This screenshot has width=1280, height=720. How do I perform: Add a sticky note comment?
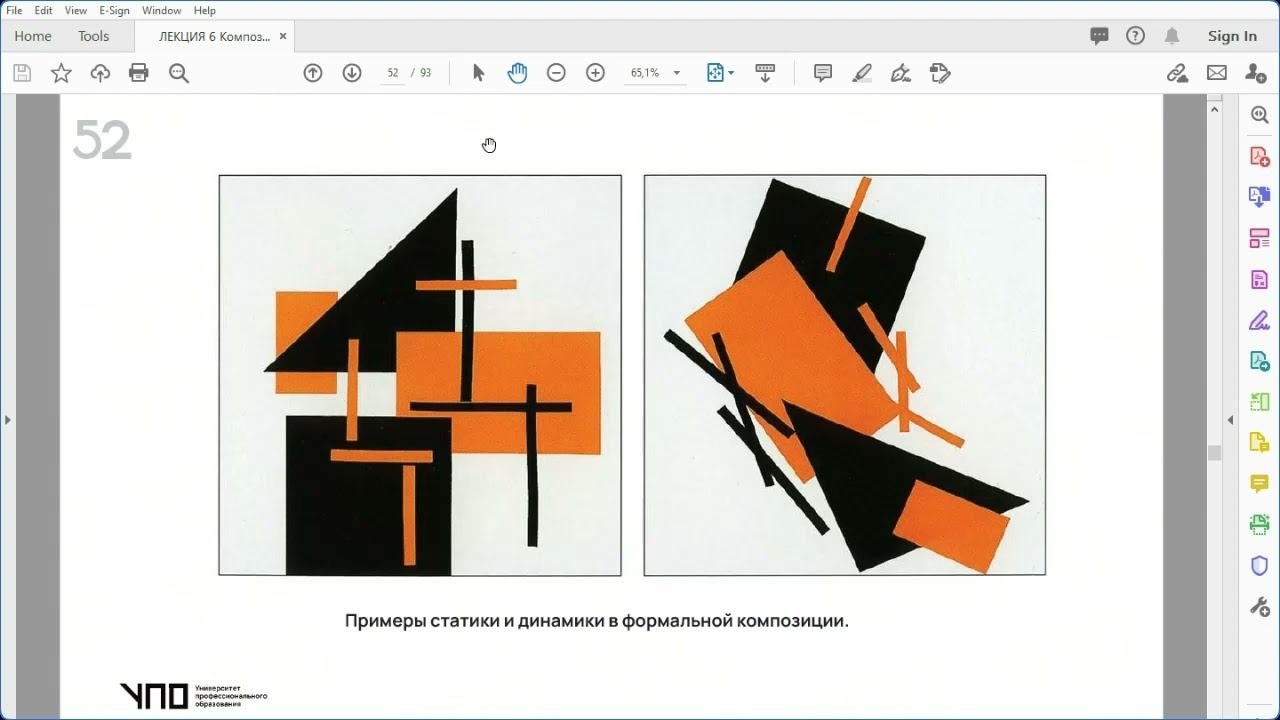click(x=823, y=73)
